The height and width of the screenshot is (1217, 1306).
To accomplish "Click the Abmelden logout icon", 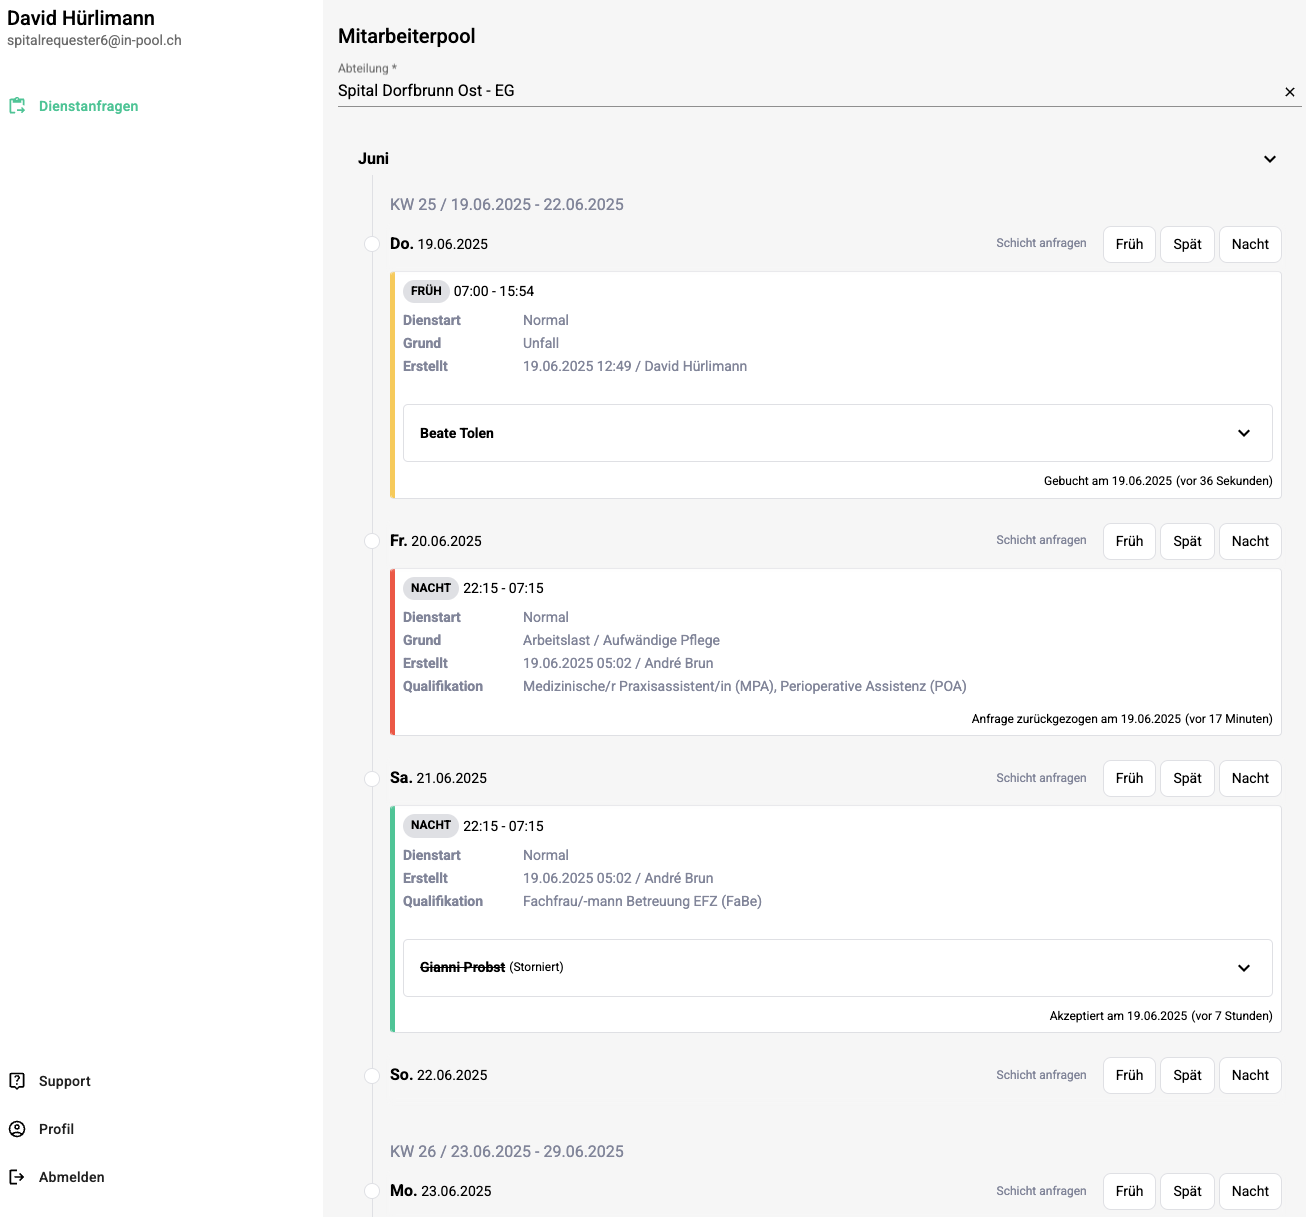I will point(17,1177).
